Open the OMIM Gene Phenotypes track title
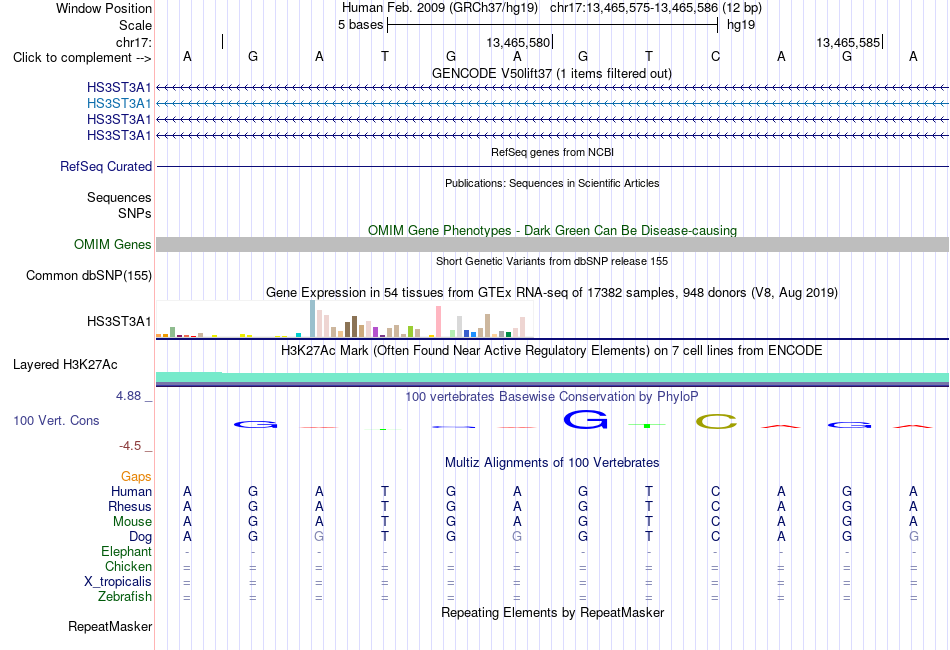The width and height of the screenshot is (950, 650). coord(552,230)
